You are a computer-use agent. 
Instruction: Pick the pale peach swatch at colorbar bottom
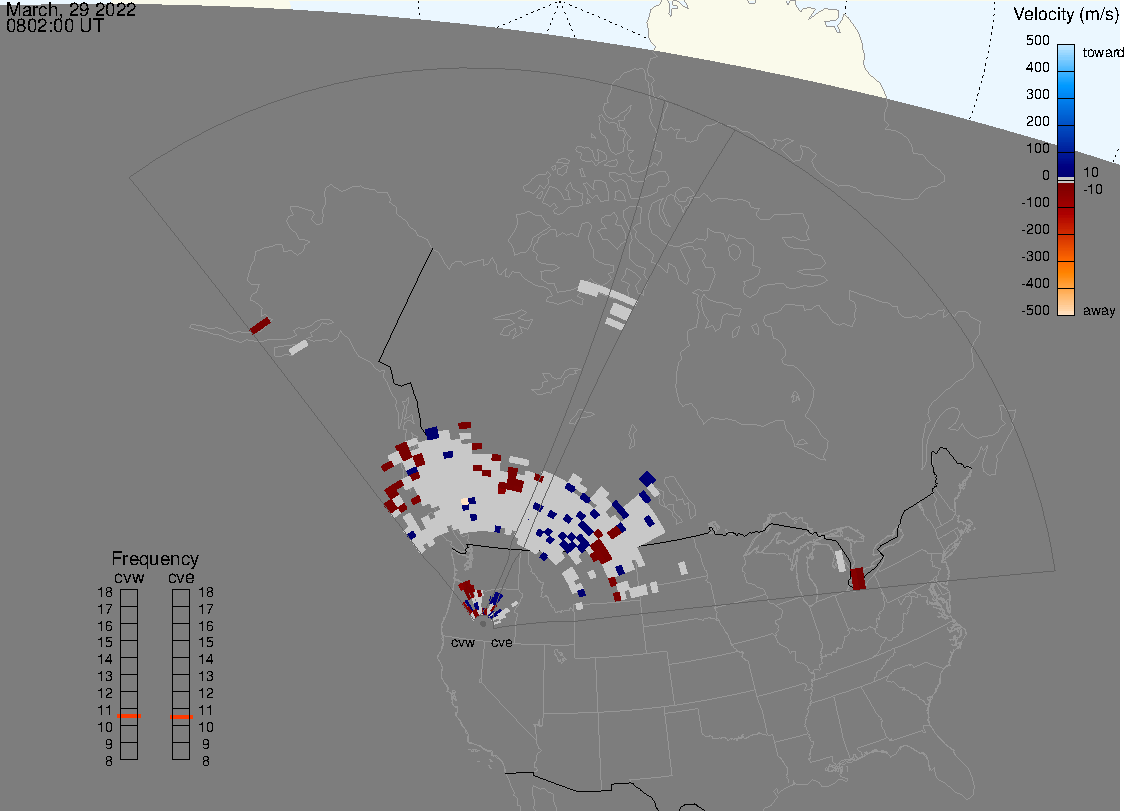pyautogui.click(x=1066, y=302)
